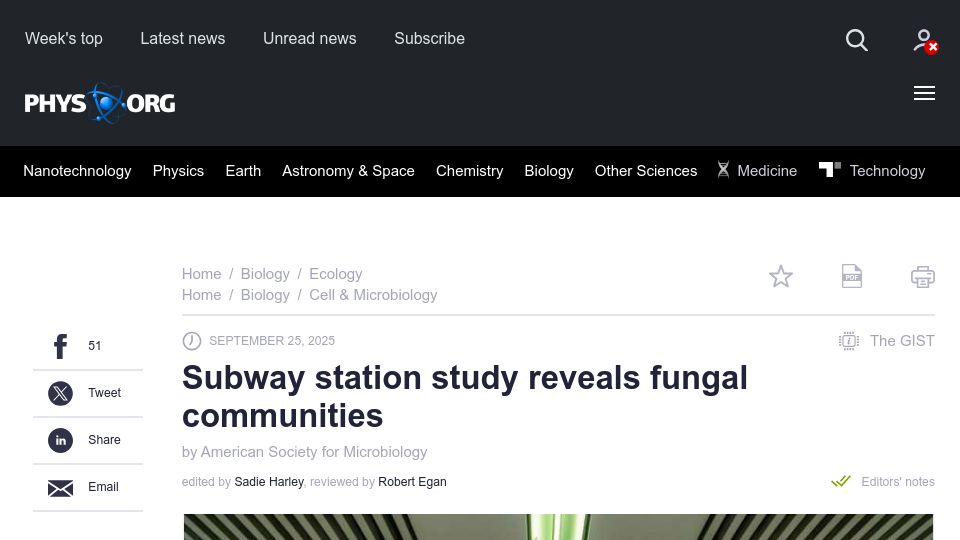Click Biology in Ecology breadcrumb

[265, 274]
